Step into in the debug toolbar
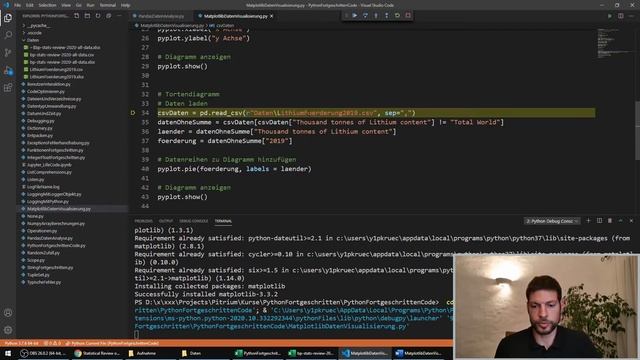This screenshot has width=640, height=360. (x=376, y=16)
